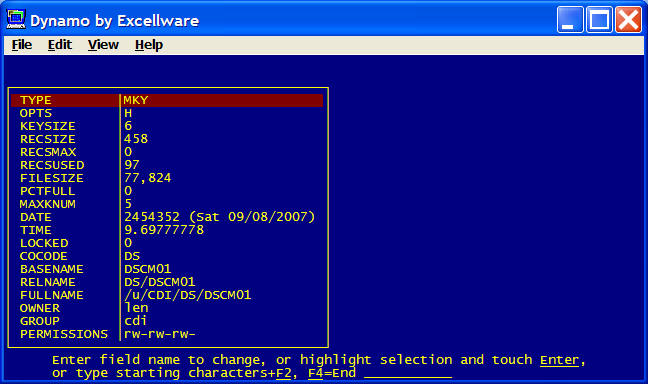
Task: Select the MAXKNUM field name
Action: point(48,204)
